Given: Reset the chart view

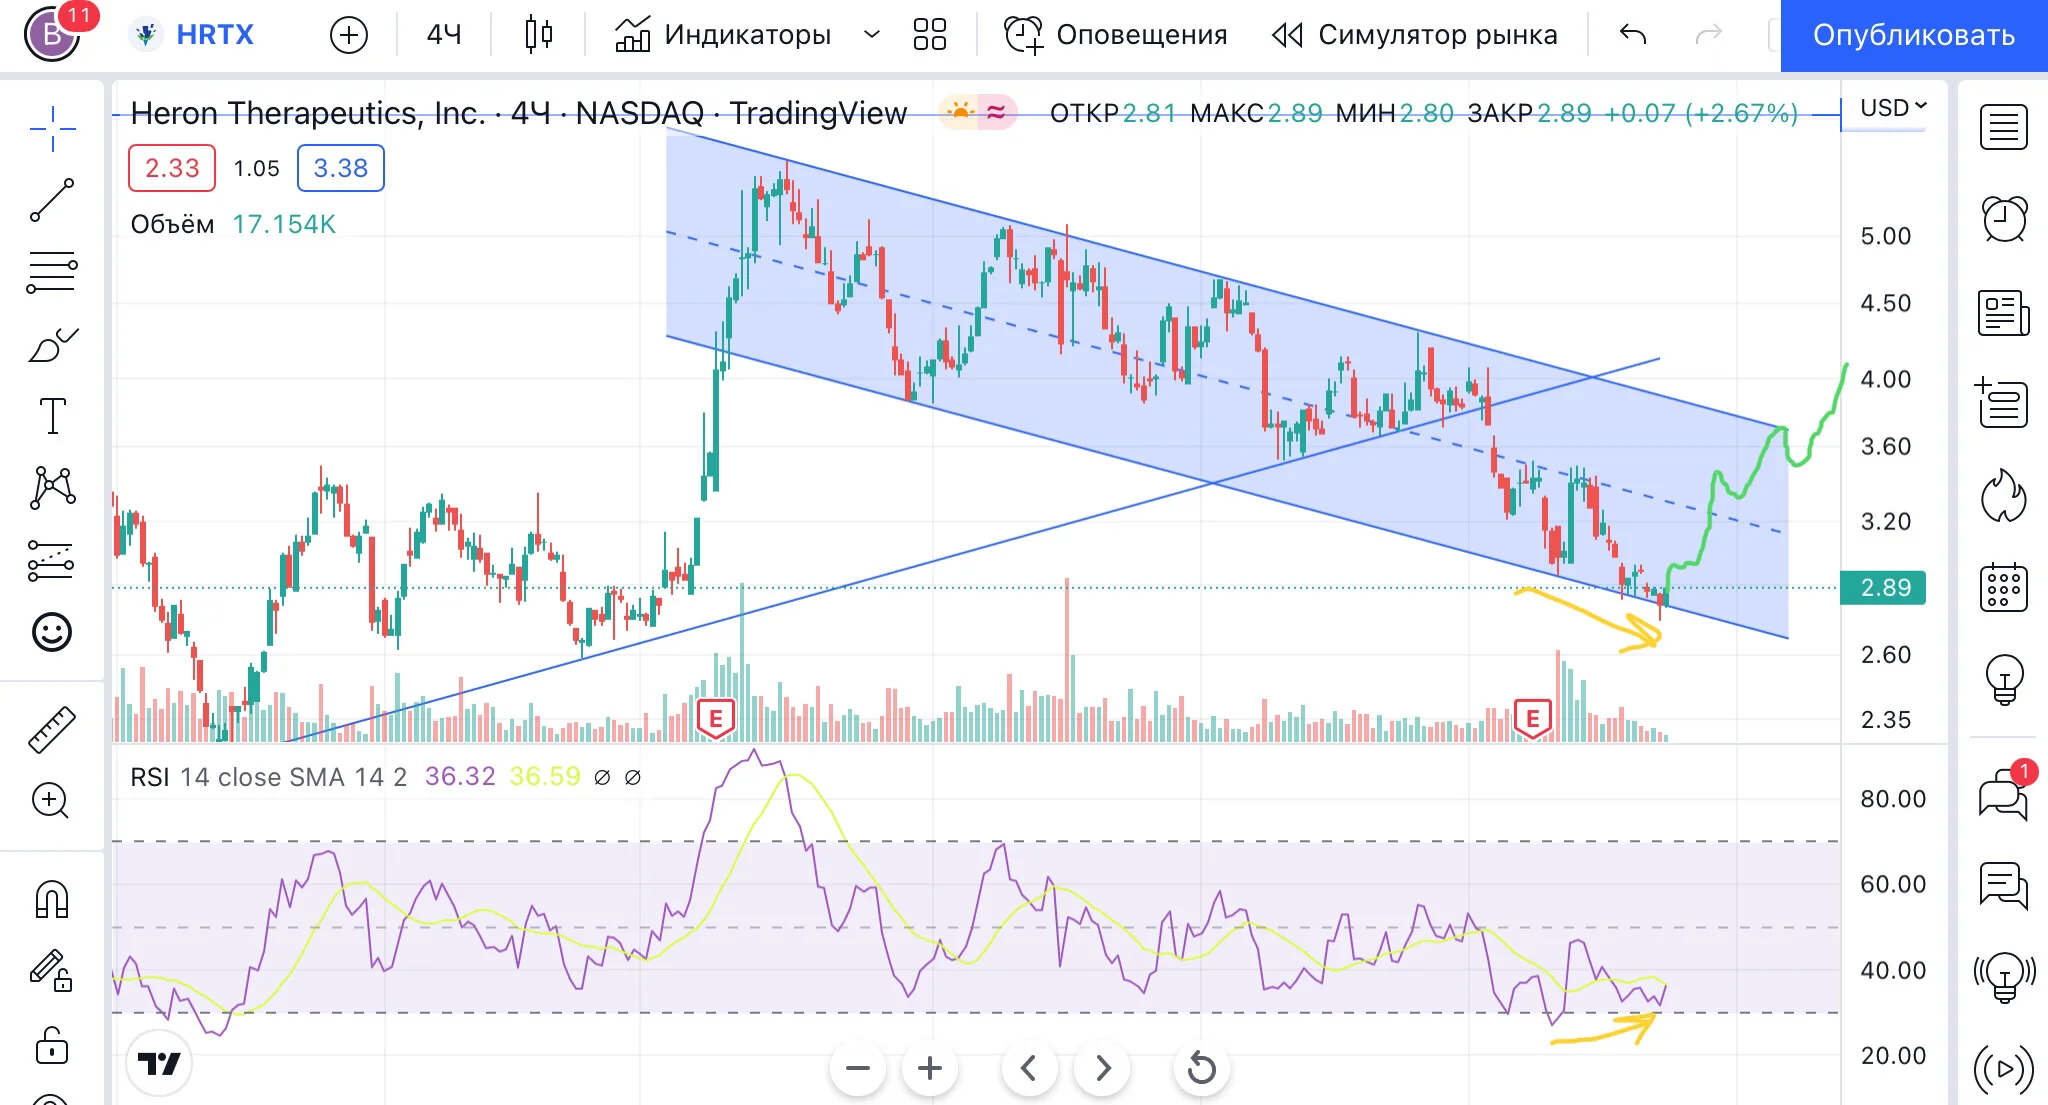Looking at the screenshot, I should [x=1202, y=1068].
